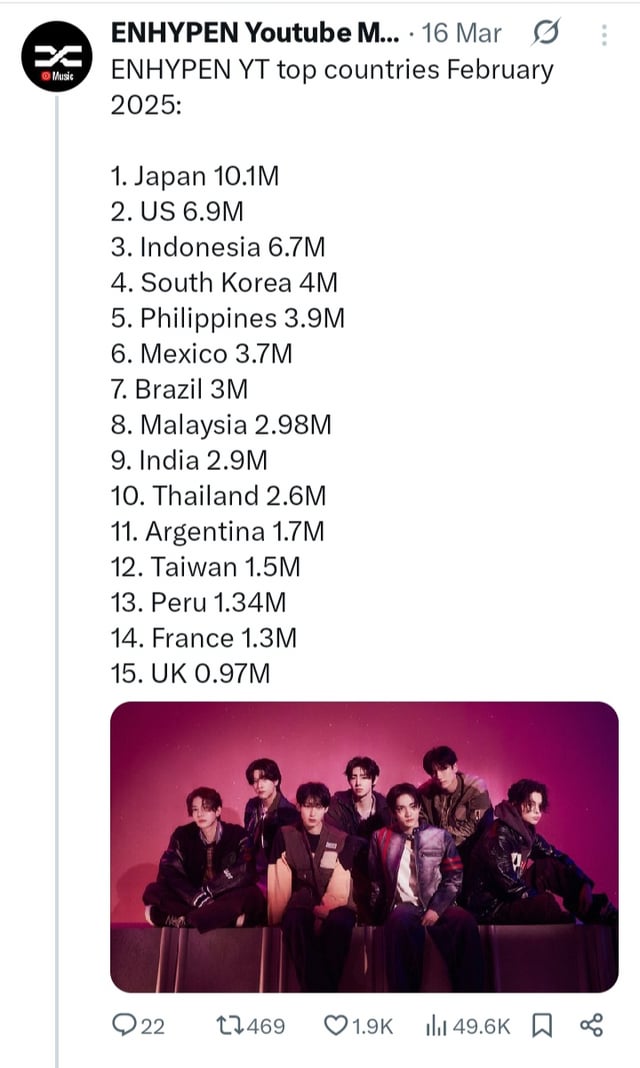The width and height of the screenshot is (640, 1068).
Task: Tap the Grok icon beside the date
Action: click(545, 35)
